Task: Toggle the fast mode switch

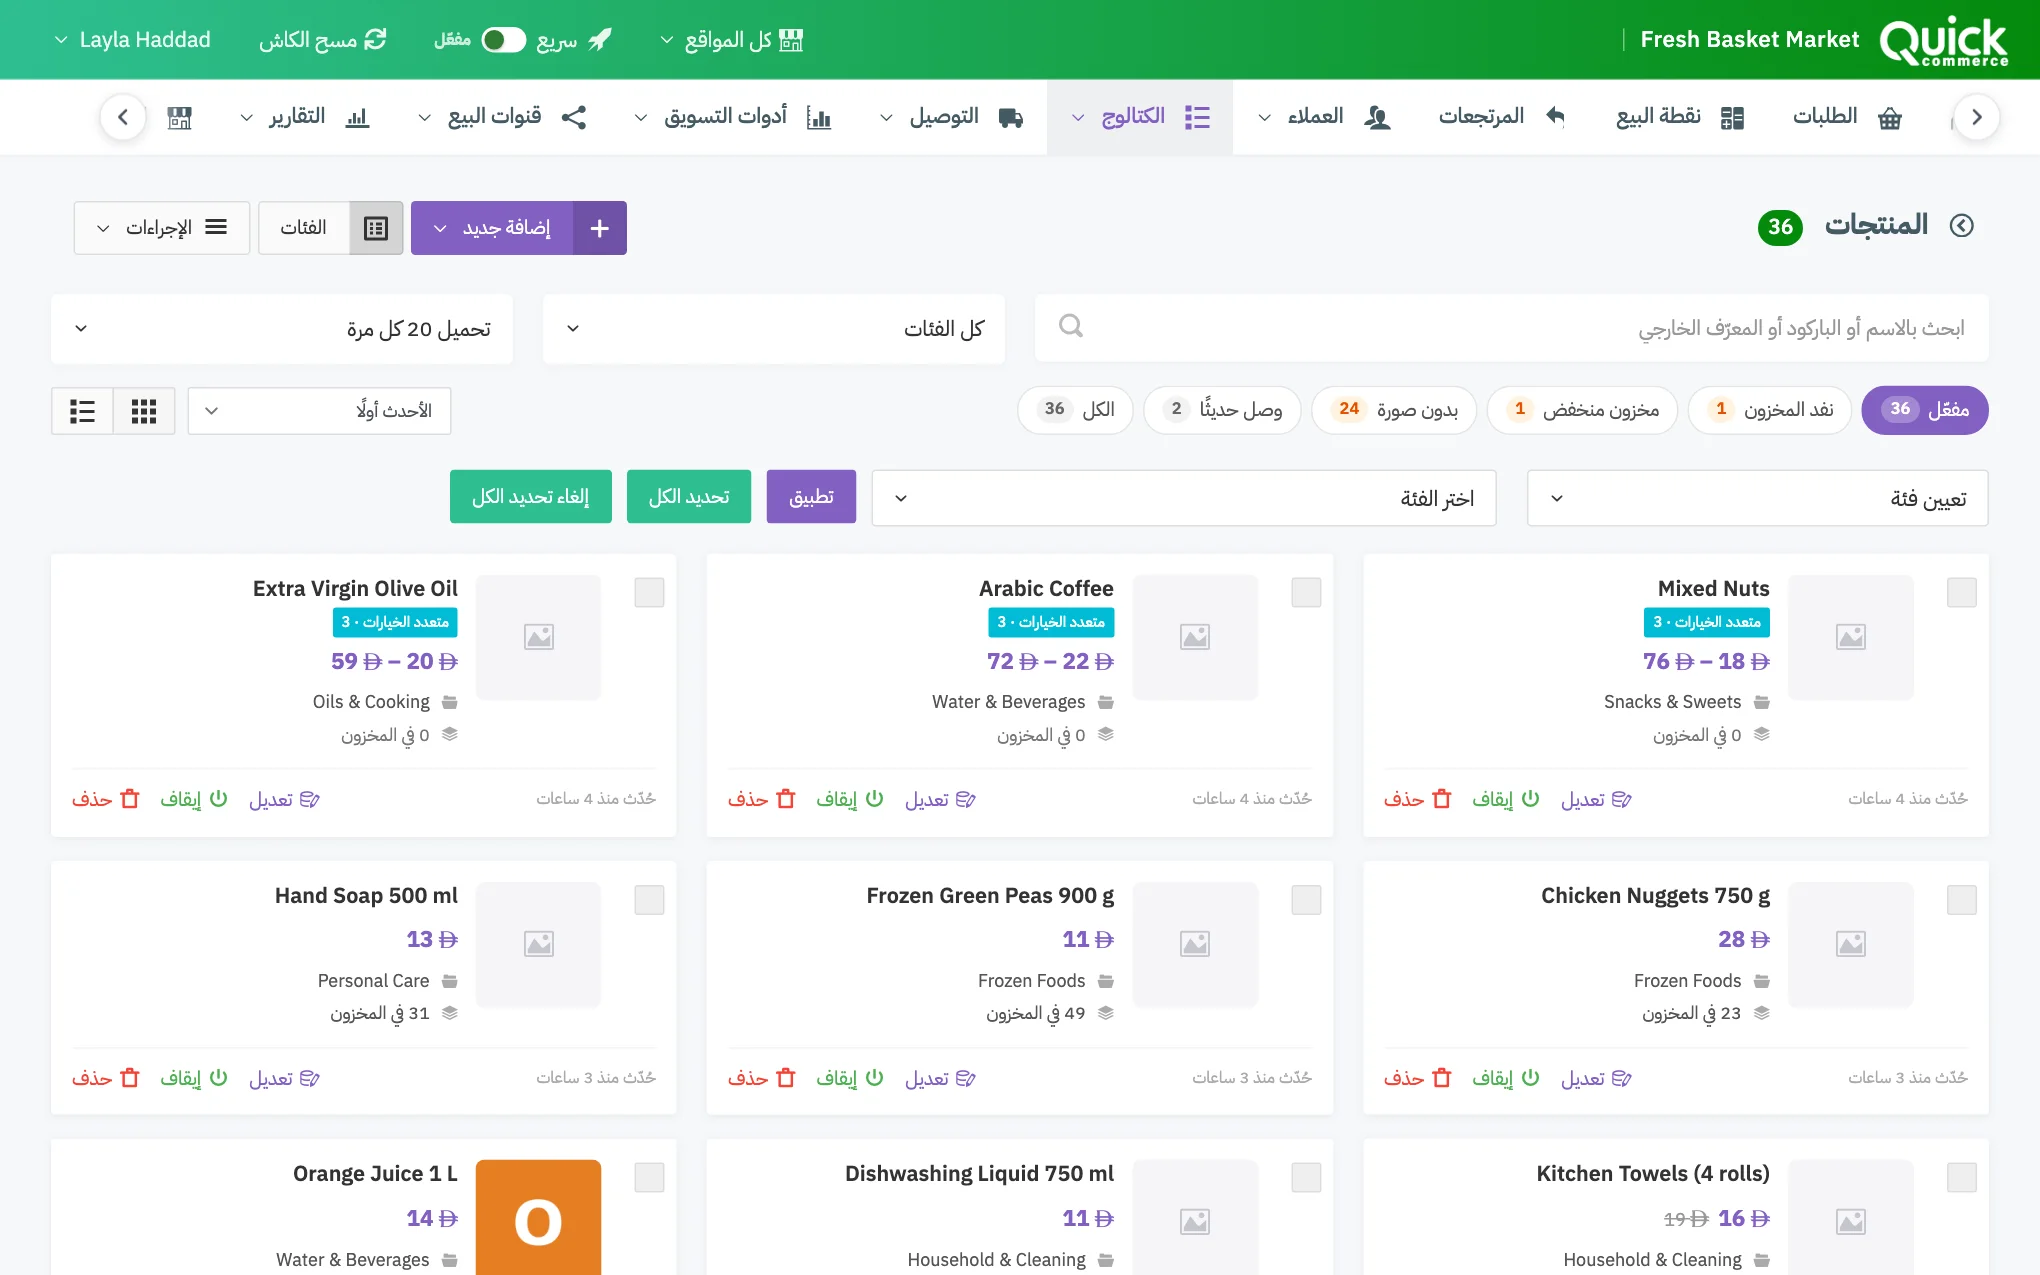Action: [x=503, y=40]
